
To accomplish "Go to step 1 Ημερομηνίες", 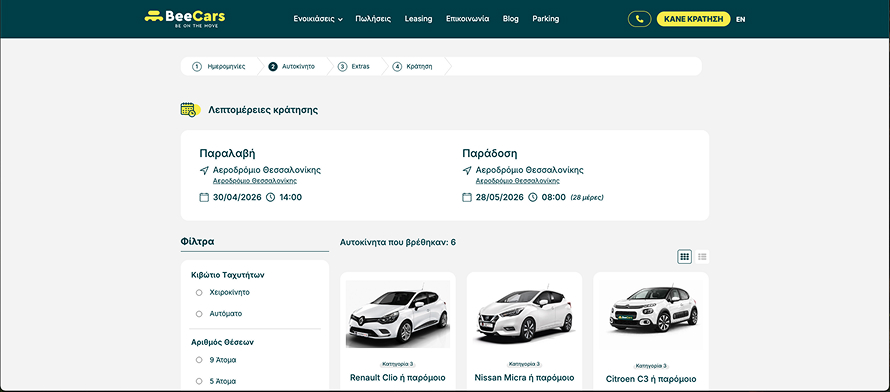I will point(219,66).
